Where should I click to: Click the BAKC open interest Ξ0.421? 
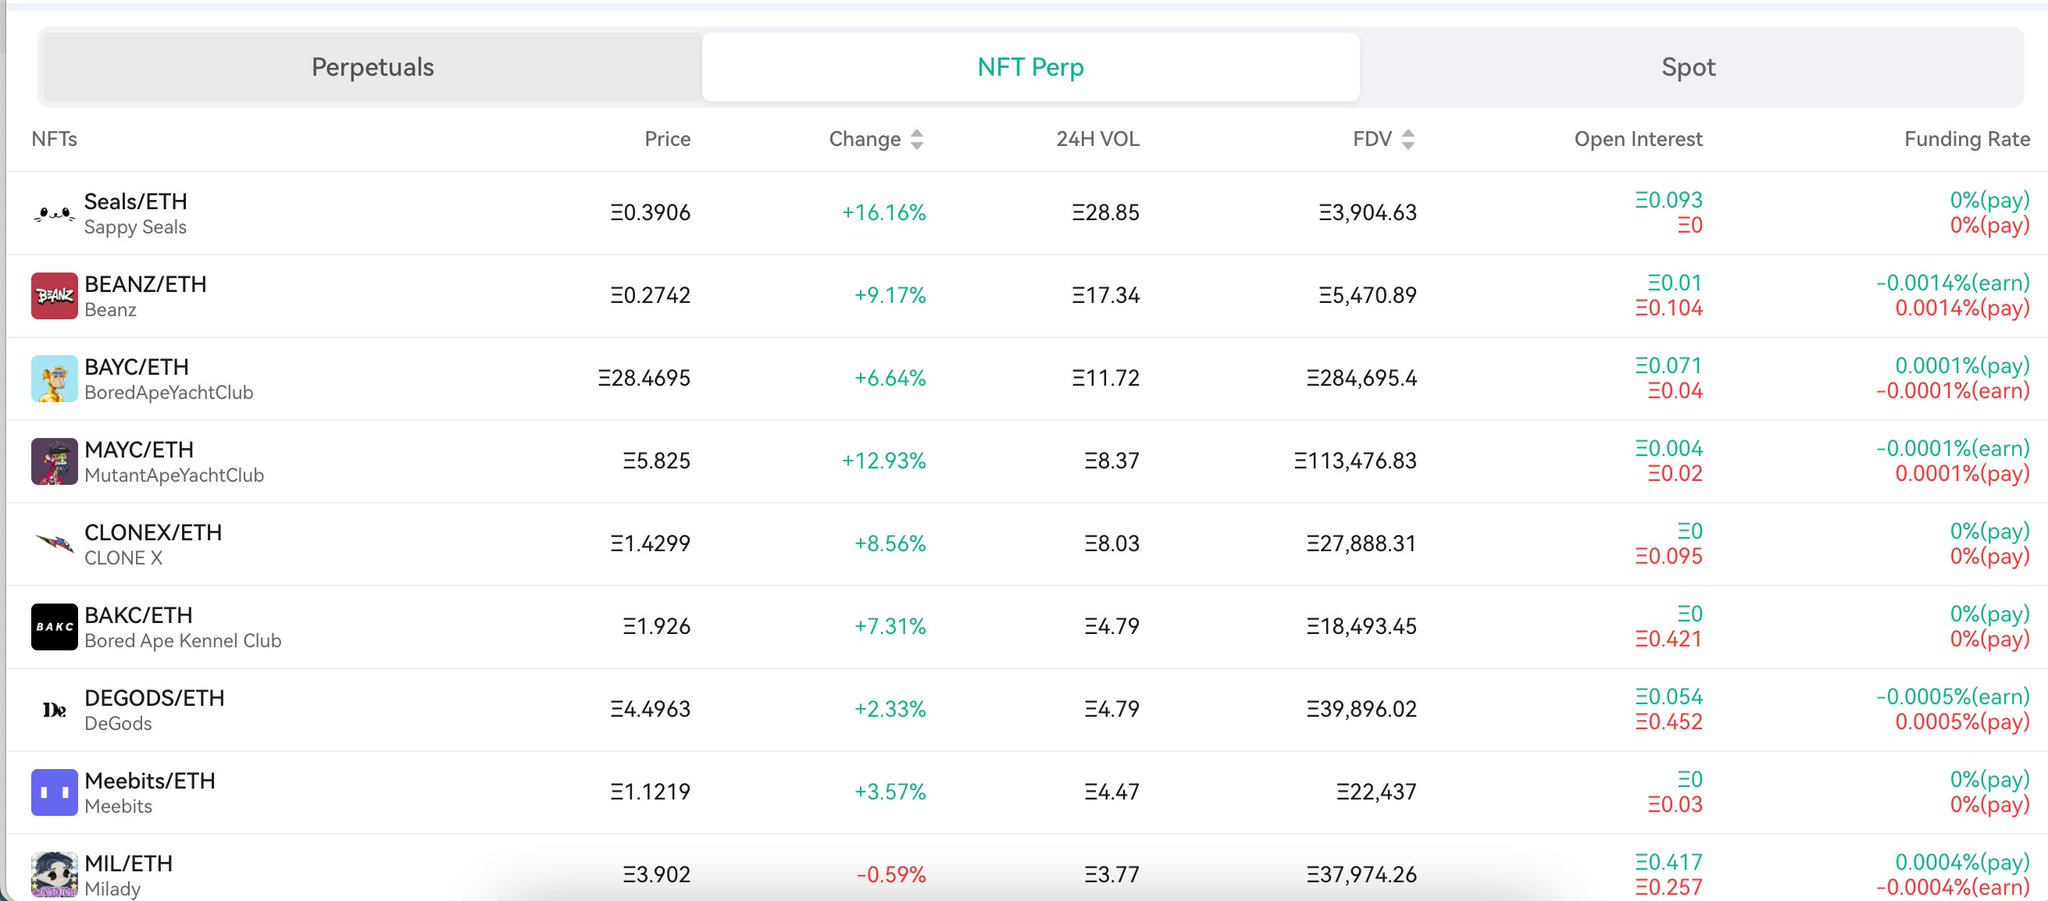(x=1668, y=639)
